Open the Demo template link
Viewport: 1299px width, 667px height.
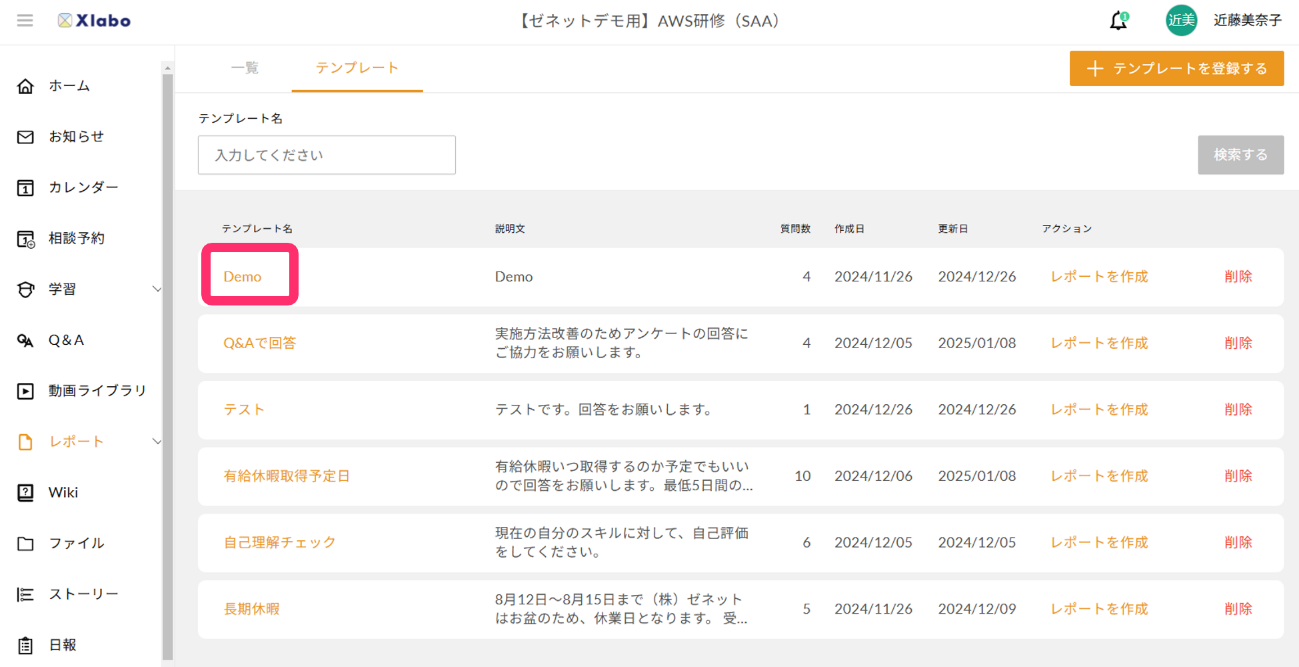(x=242, y=277)
